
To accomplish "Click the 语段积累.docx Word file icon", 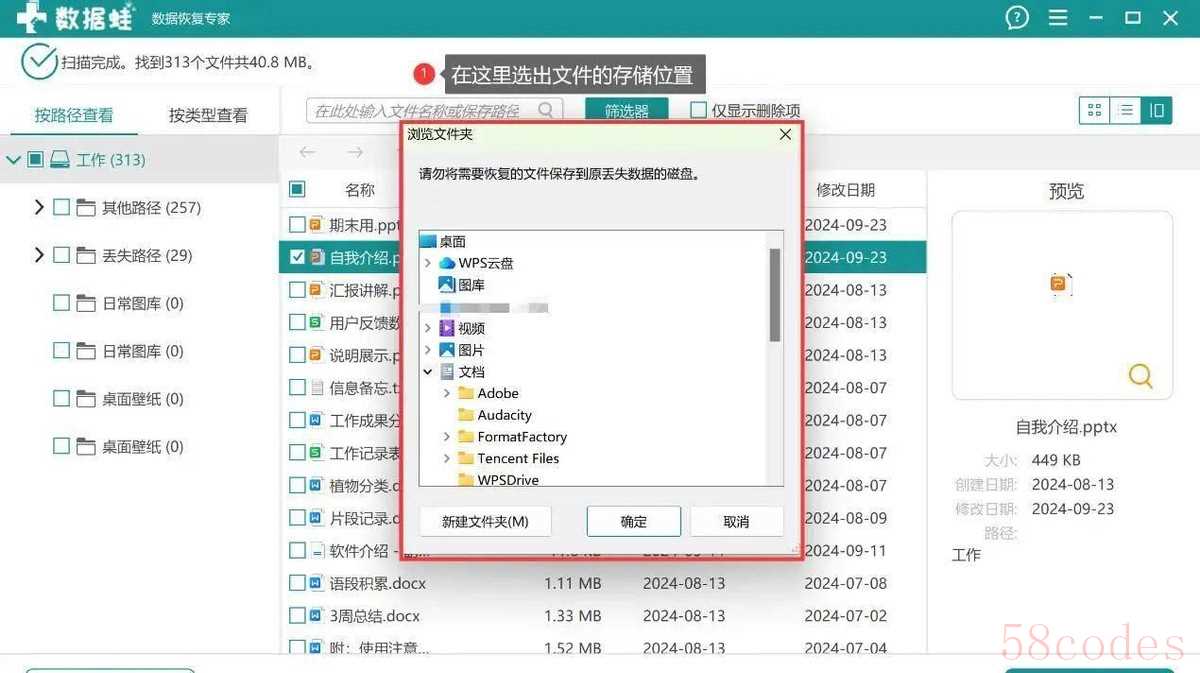I will click(317, 583).
